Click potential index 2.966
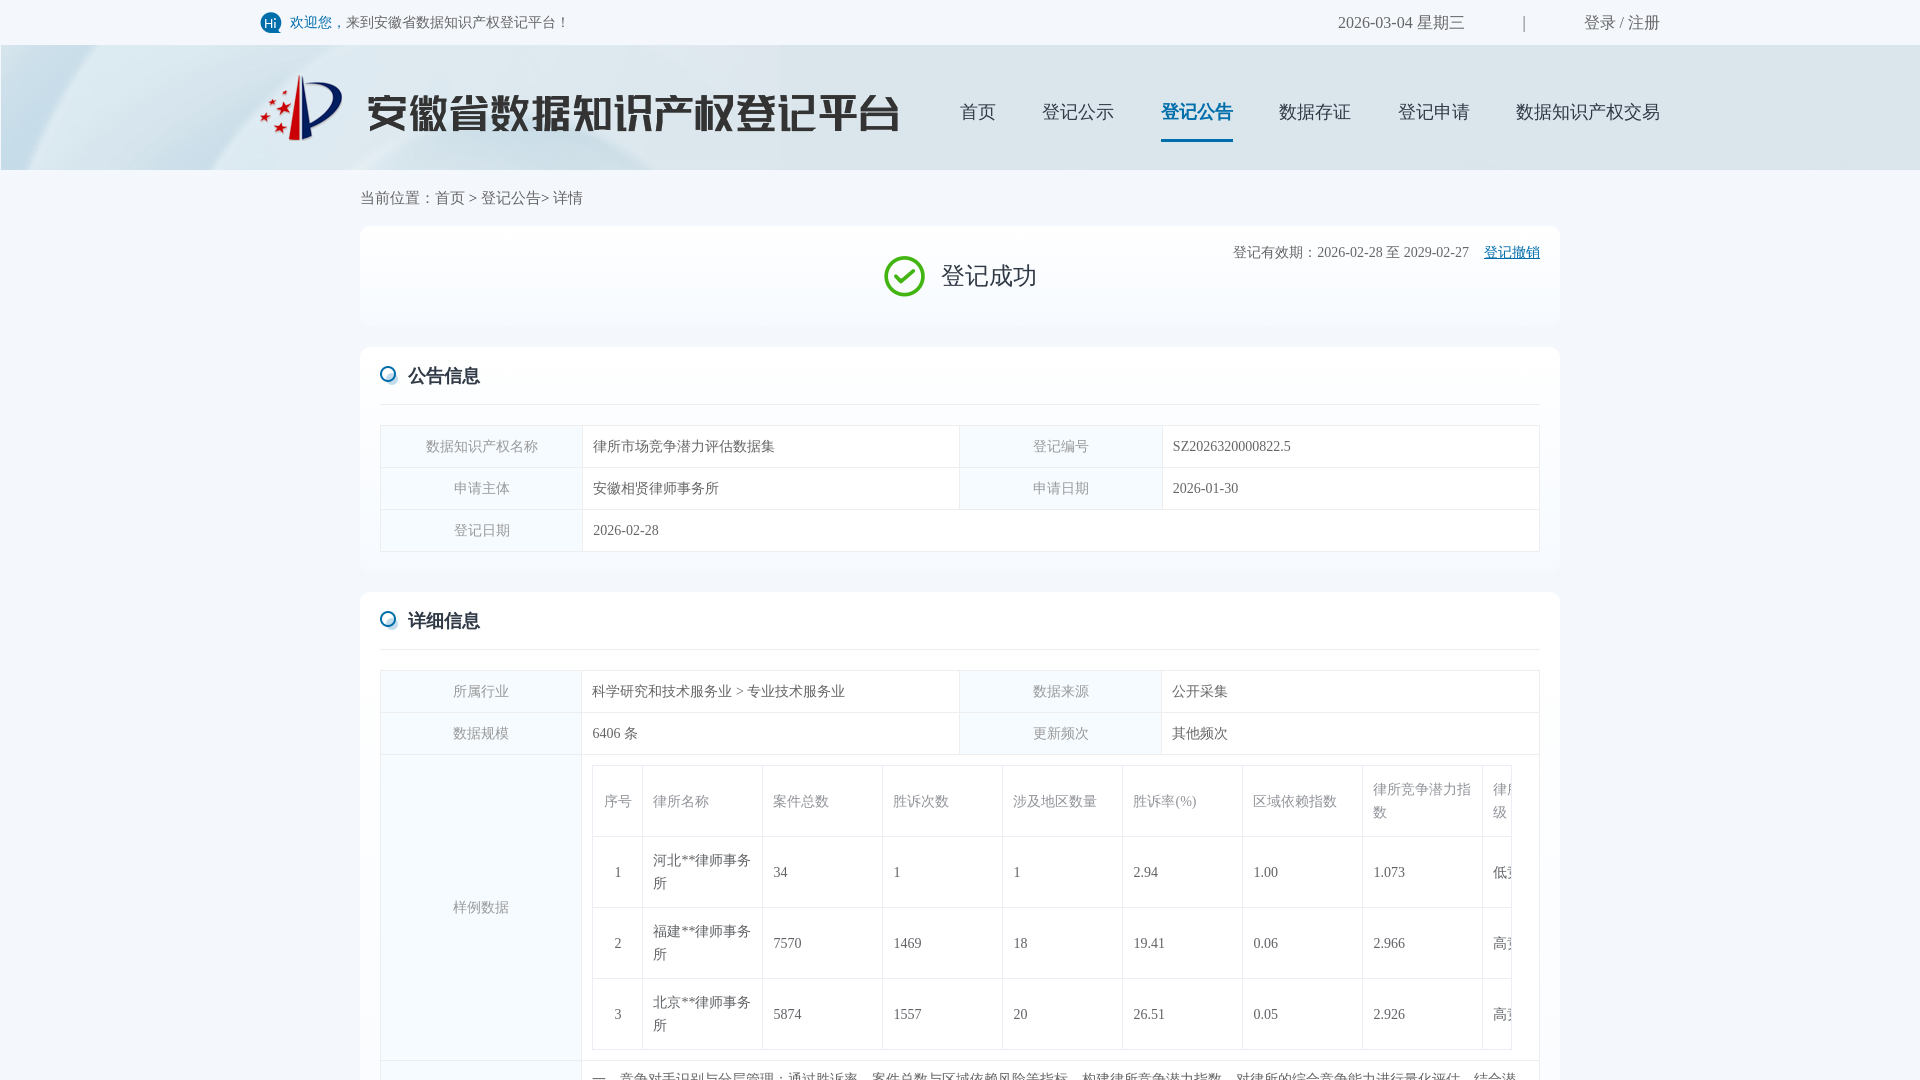Screen dimensions: 1920x1080 pos(1389,944)
